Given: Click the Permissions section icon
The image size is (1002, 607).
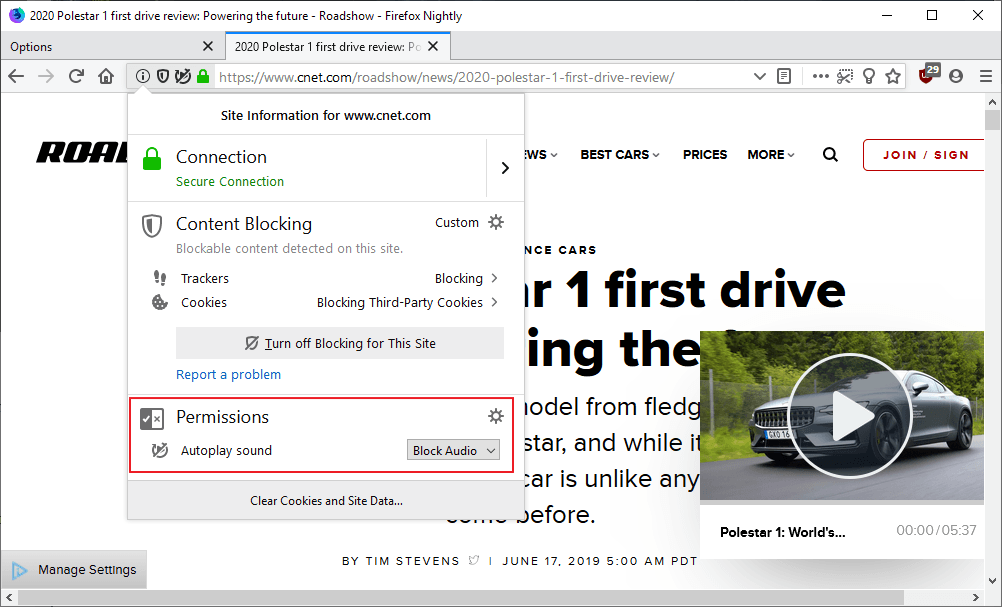Looking at the screenshot, I should [152, 419].
